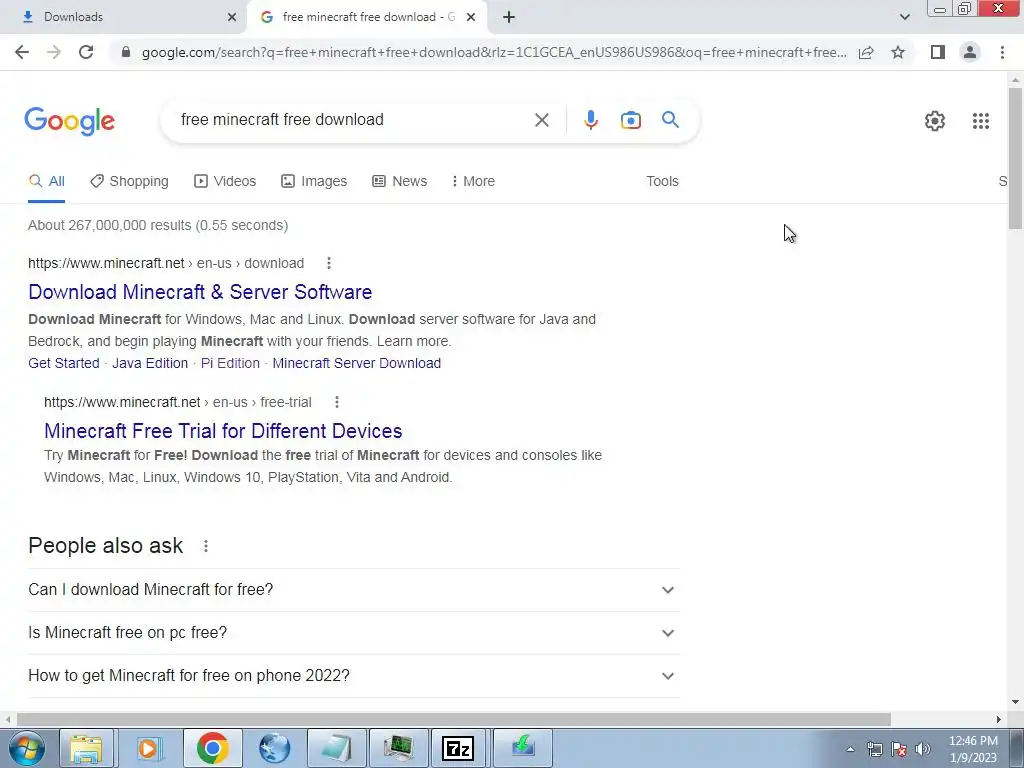Open the Chrome profile avatar
Screen dimensions: 1024x768
[970, 52]
